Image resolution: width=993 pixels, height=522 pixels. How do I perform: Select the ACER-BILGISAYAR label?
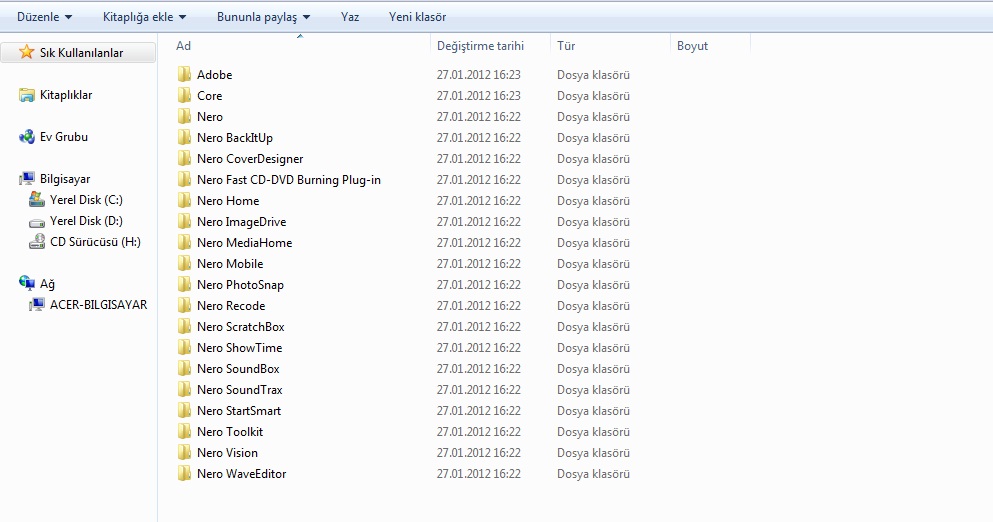click(99, 305)
